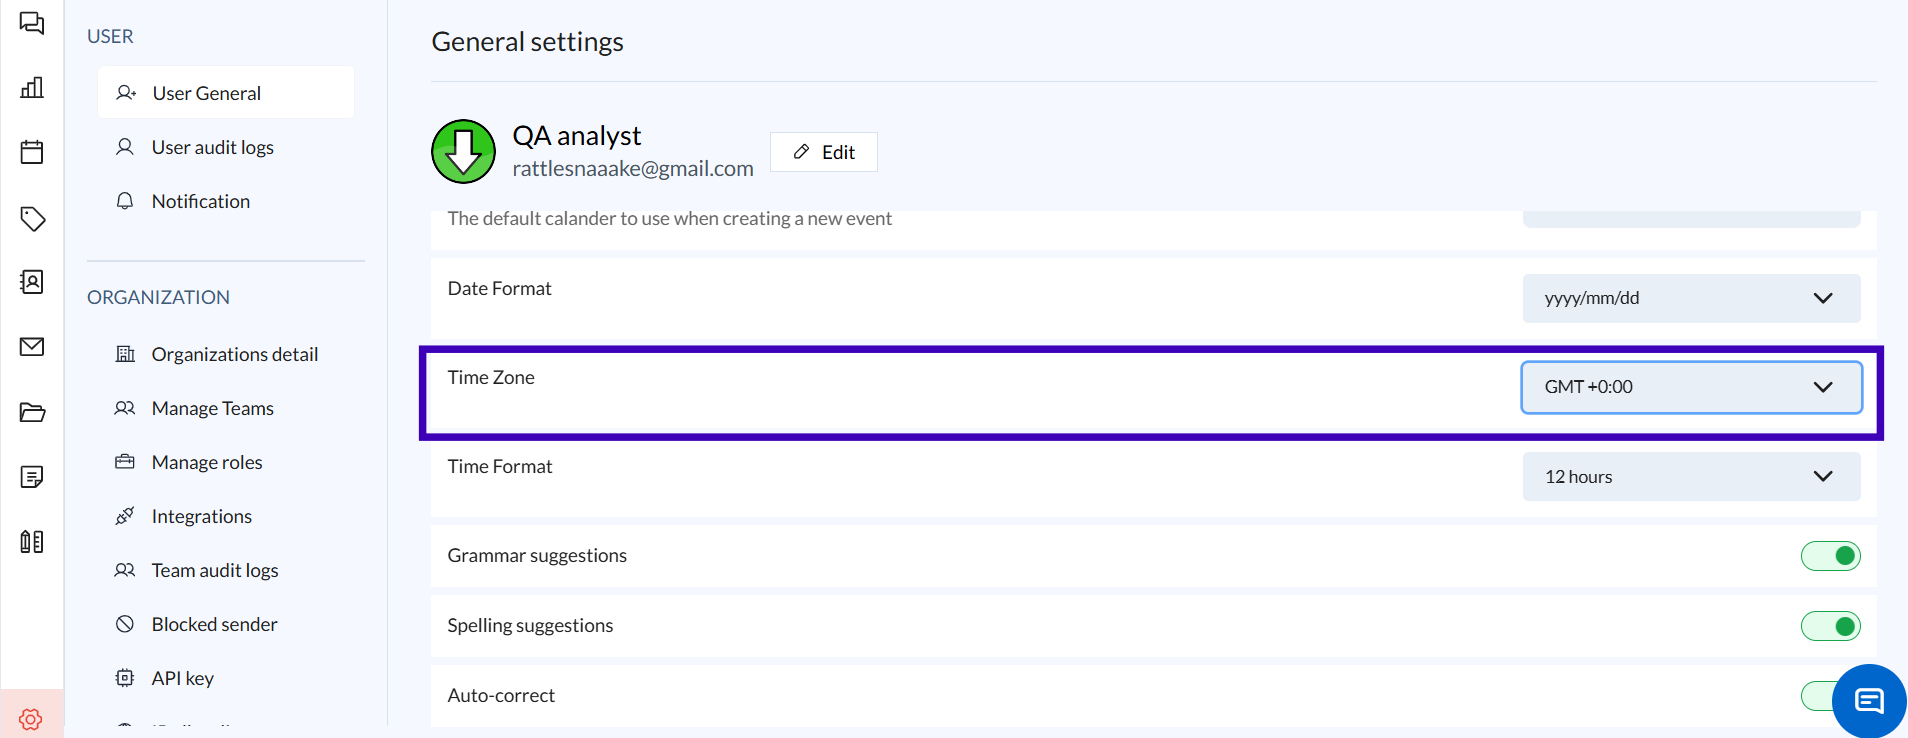
Task: Open the calendar icon in left rail
Action: tap(32, 152)
